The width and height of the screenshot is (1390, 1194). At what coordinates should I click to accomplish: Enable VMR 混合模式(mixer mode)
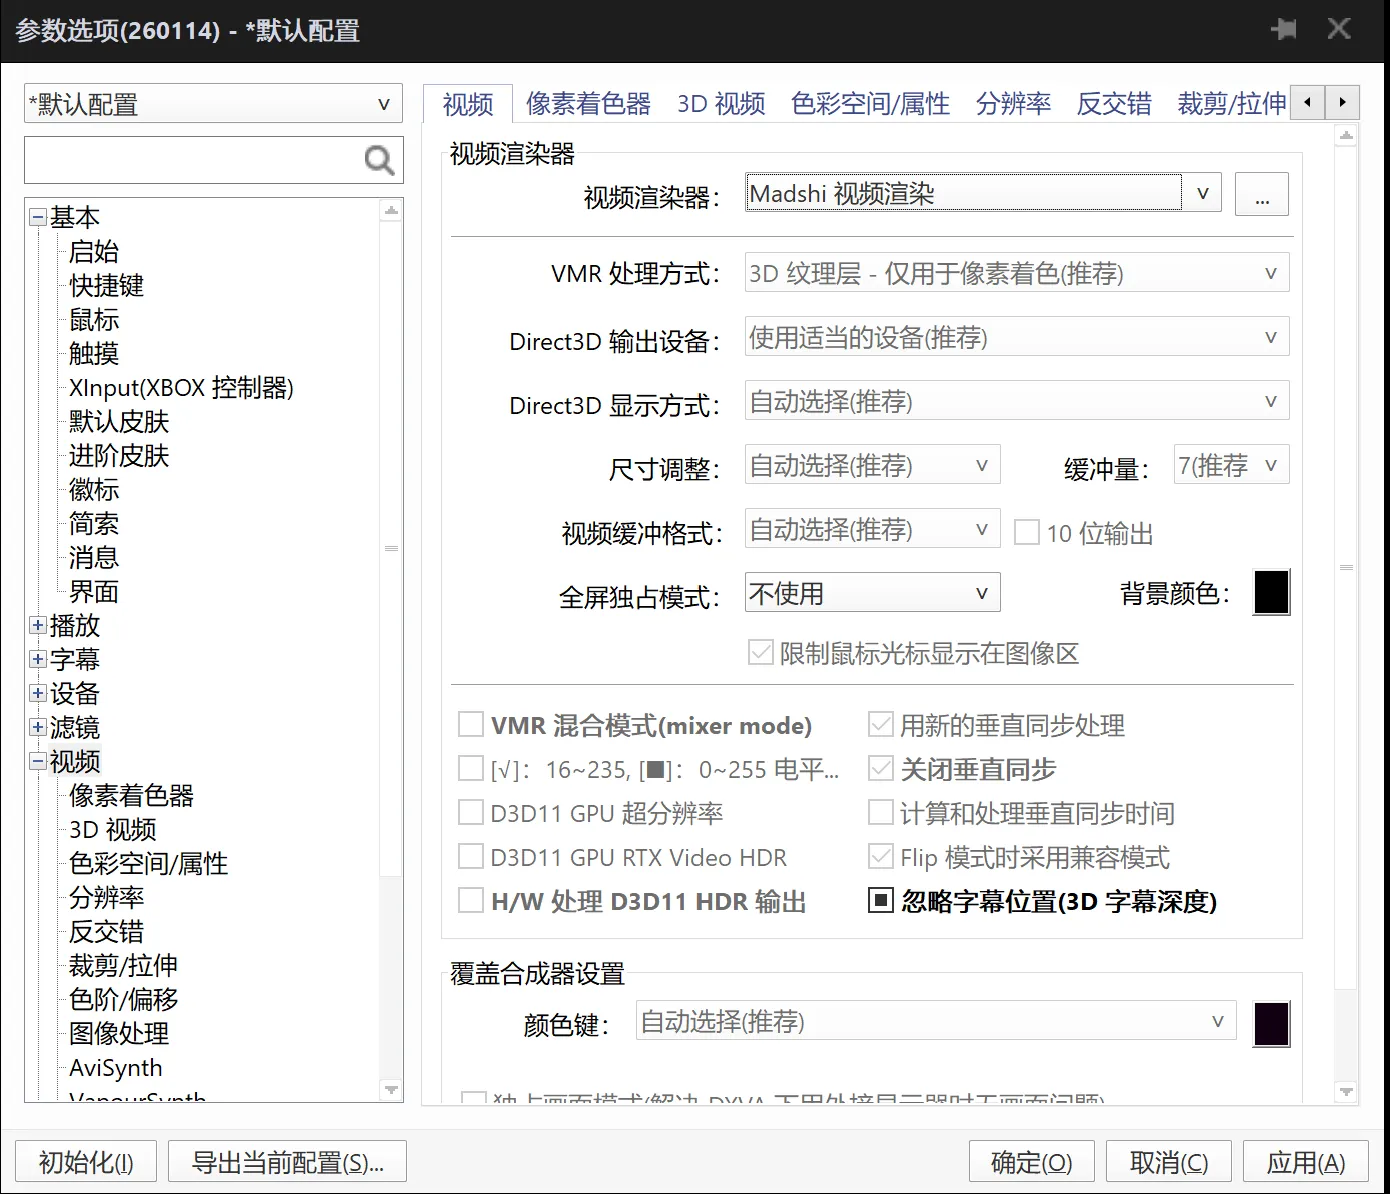(471, 723)
